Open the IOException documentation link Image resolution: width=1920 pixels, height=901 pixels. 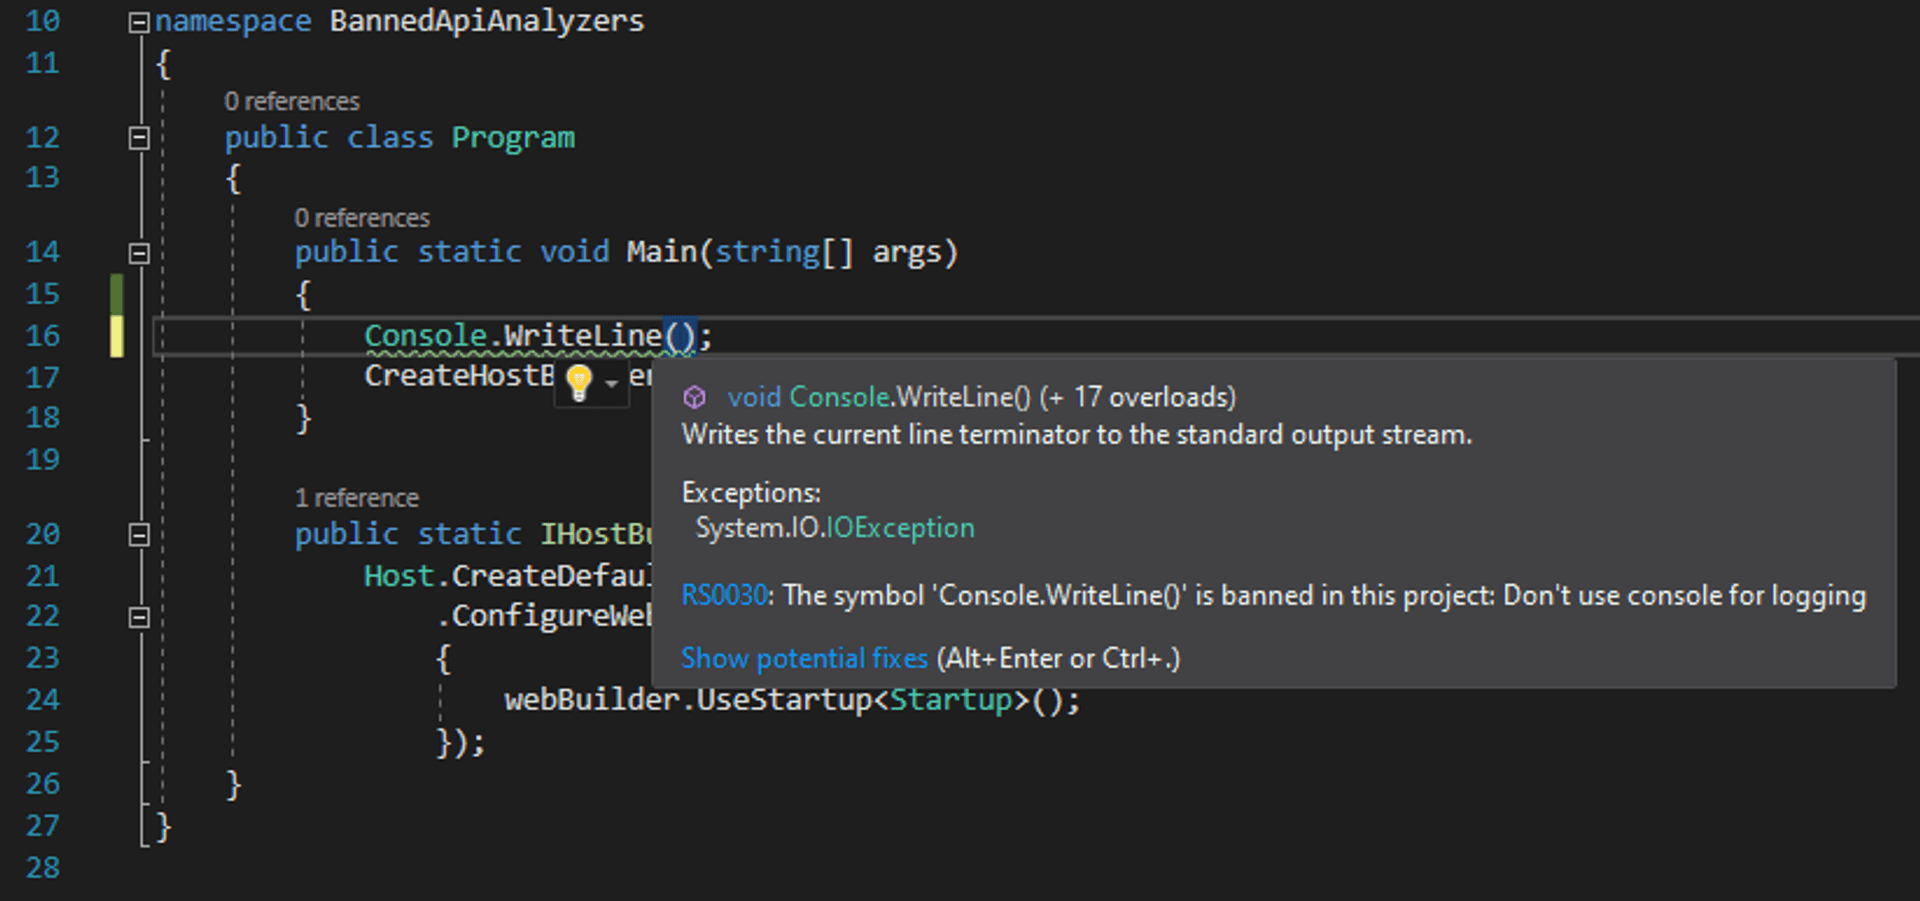point(899,527)
